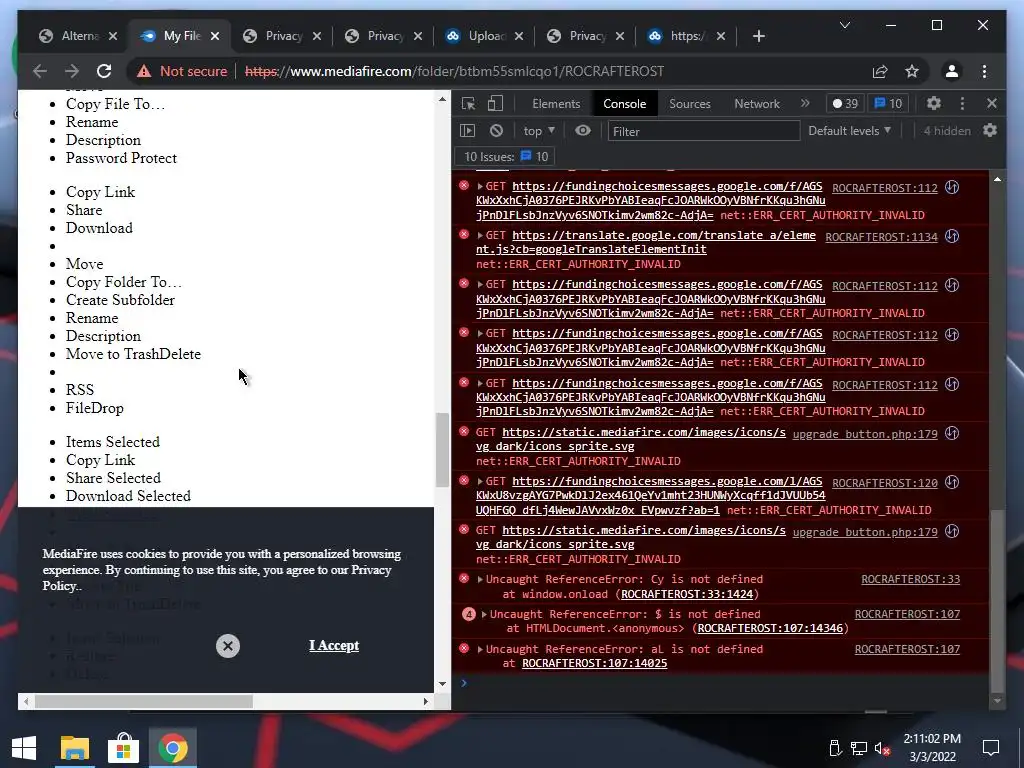Click the MediaFire URL in the address bar

[455, 71]
